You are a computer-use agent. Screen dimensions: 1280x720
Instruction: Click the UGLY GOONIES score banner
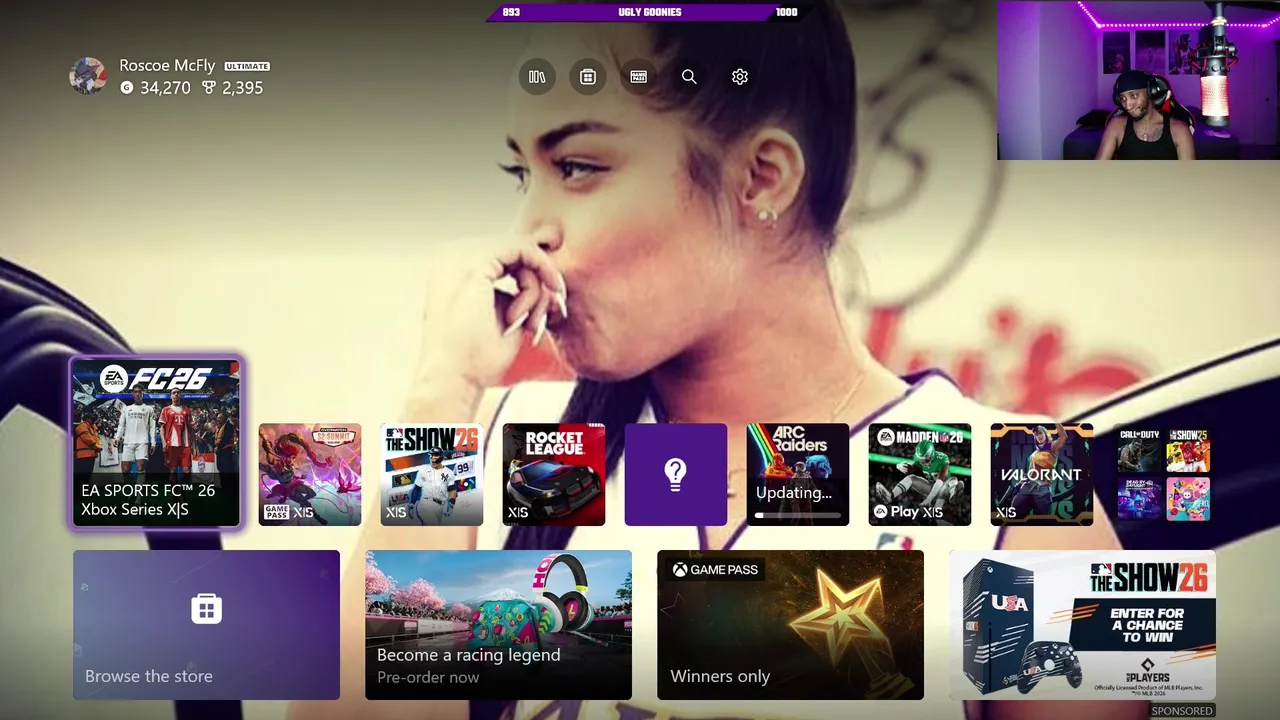coord(648,12)
